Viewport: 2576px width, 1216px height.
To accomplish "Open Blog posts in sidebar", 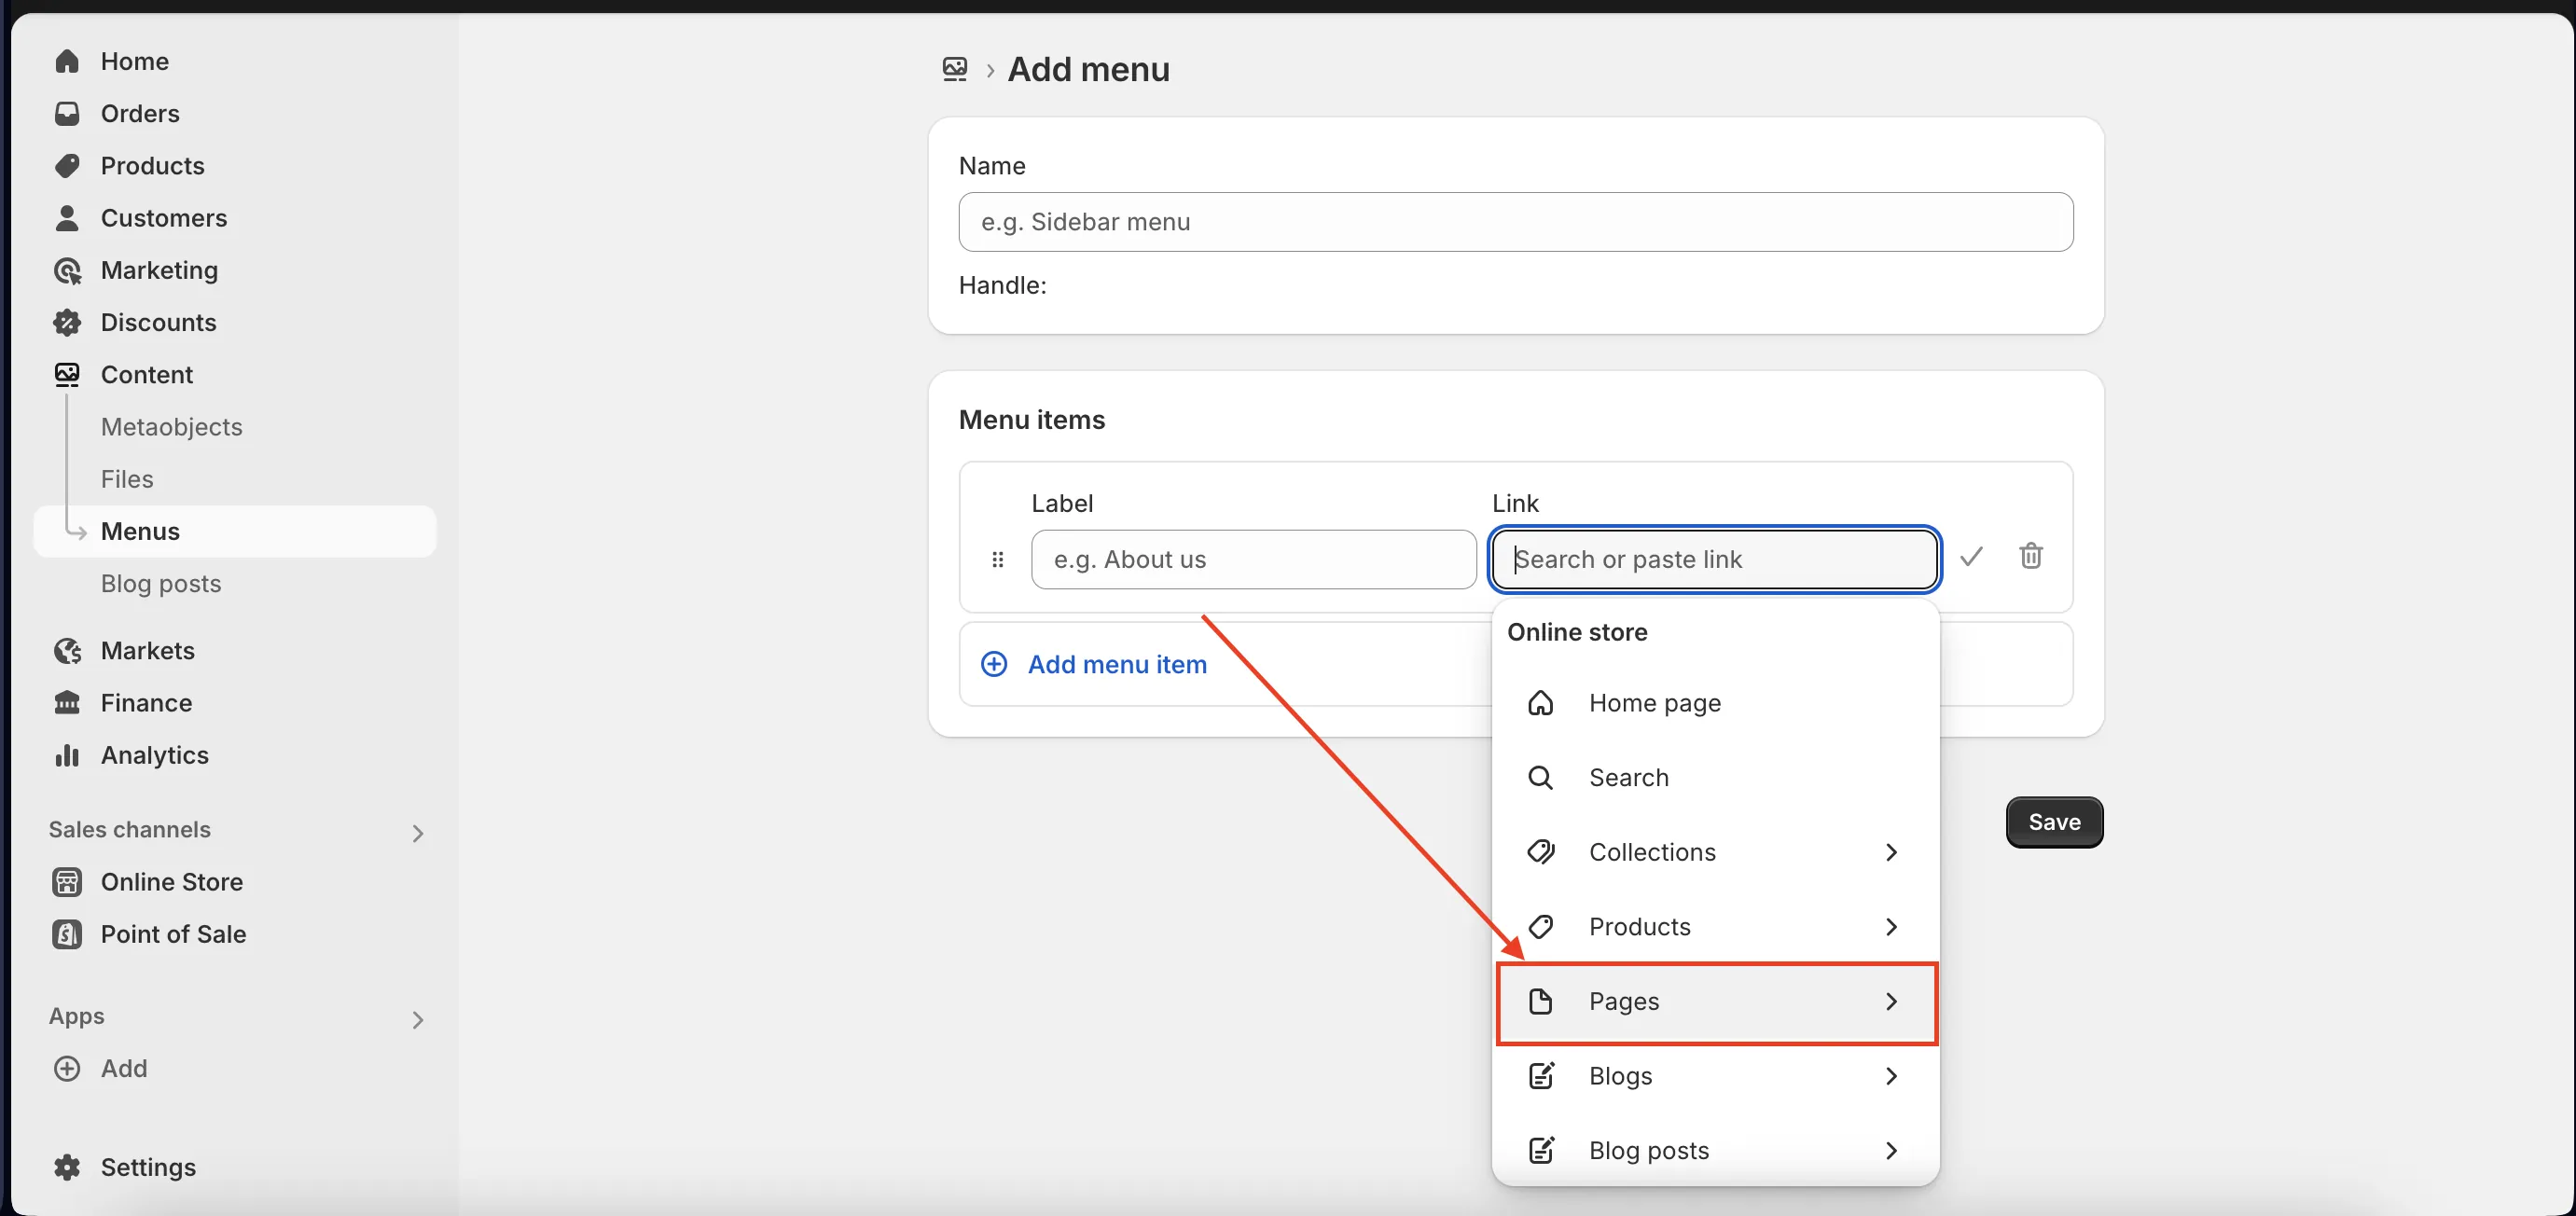I will point(161,583).
